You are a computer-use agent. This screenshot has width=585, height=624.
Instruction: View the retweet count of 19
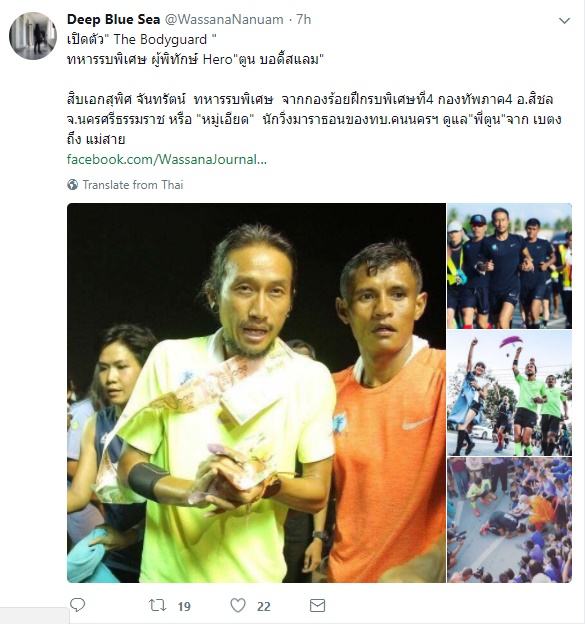[x=184, y=606]
